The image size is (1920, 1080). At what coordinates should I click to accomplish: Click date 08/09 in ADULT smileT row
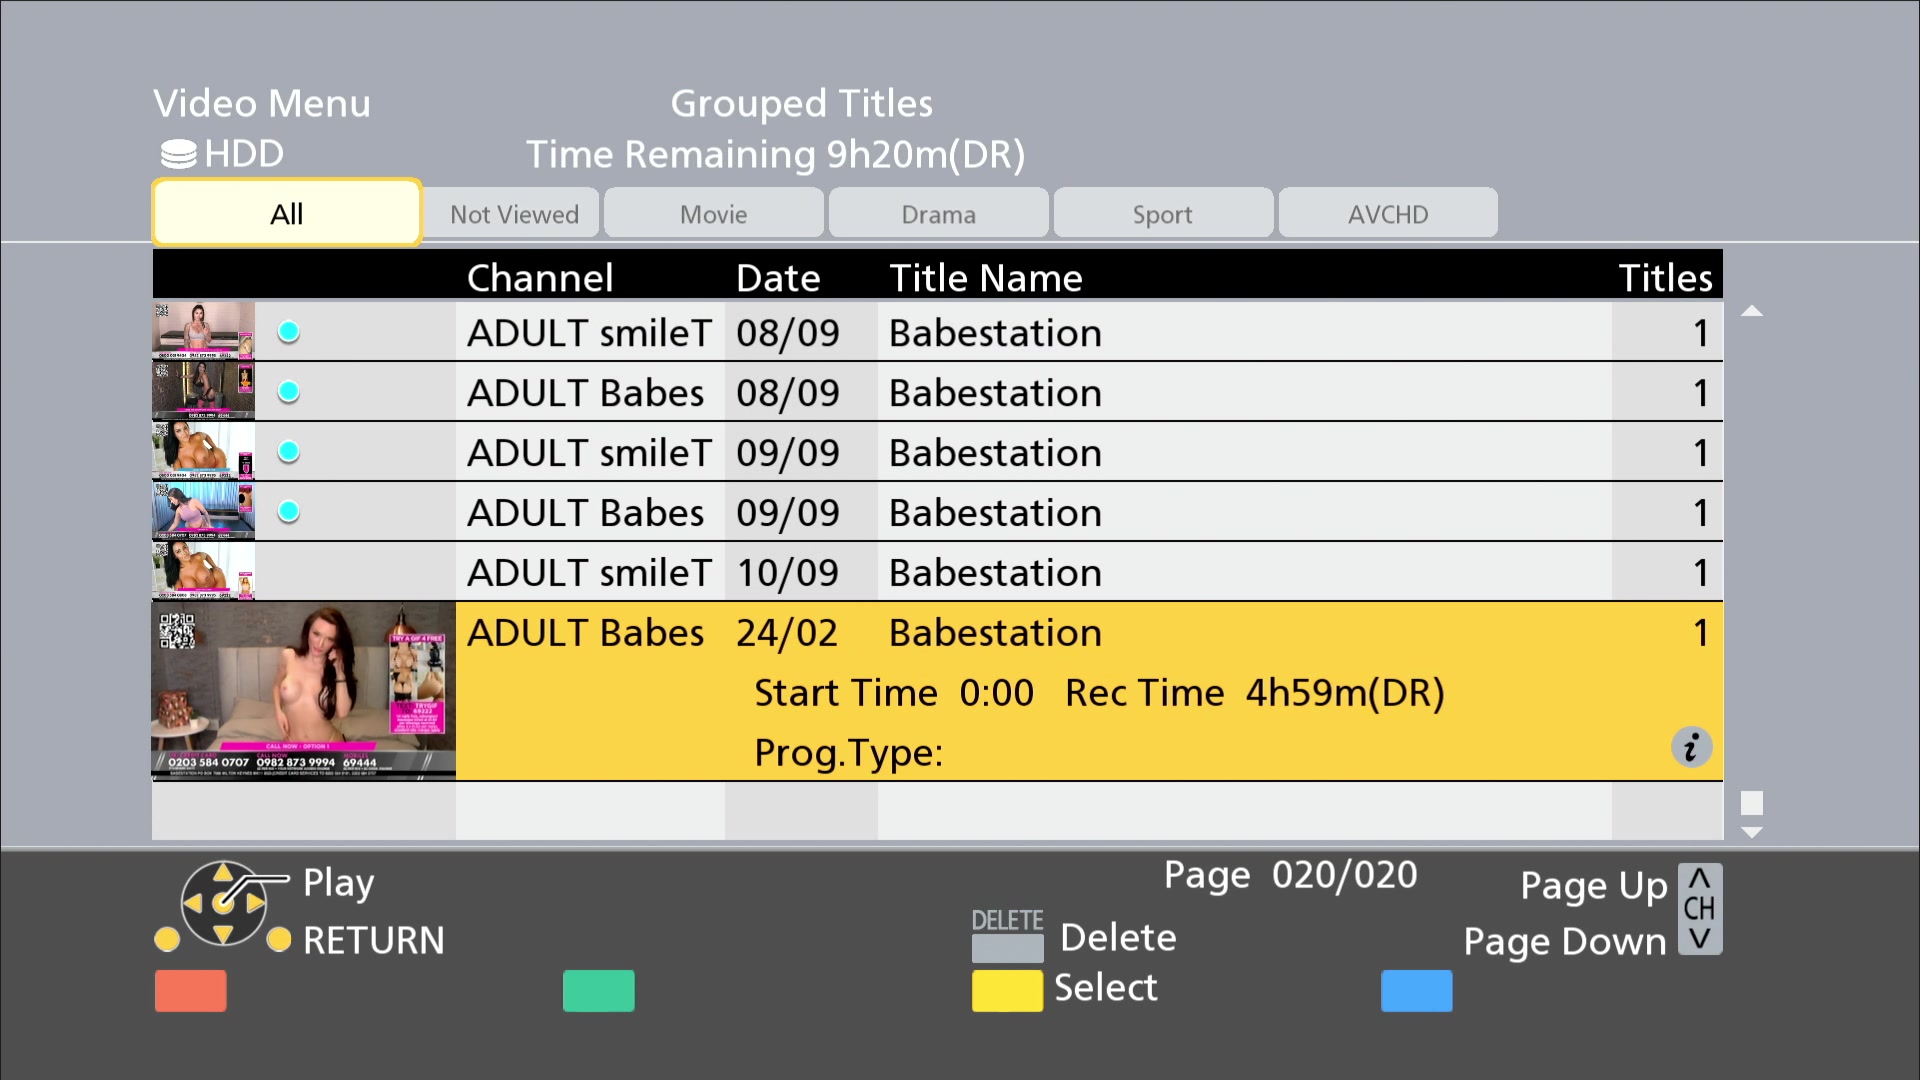click(788, 333)
